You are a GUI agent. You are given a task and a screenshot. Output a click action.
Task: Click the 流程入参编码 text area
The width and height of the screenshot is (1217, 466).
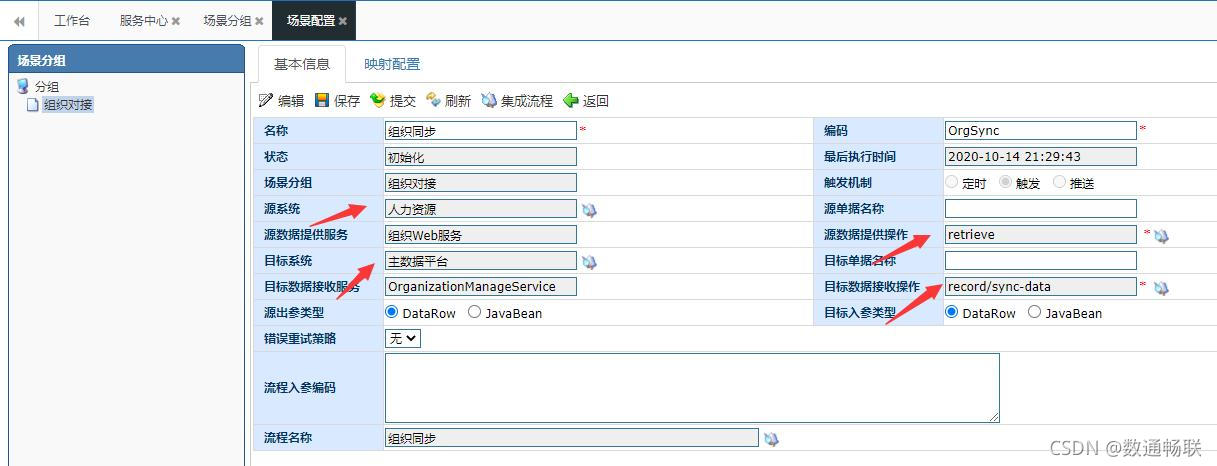point(692,388)
